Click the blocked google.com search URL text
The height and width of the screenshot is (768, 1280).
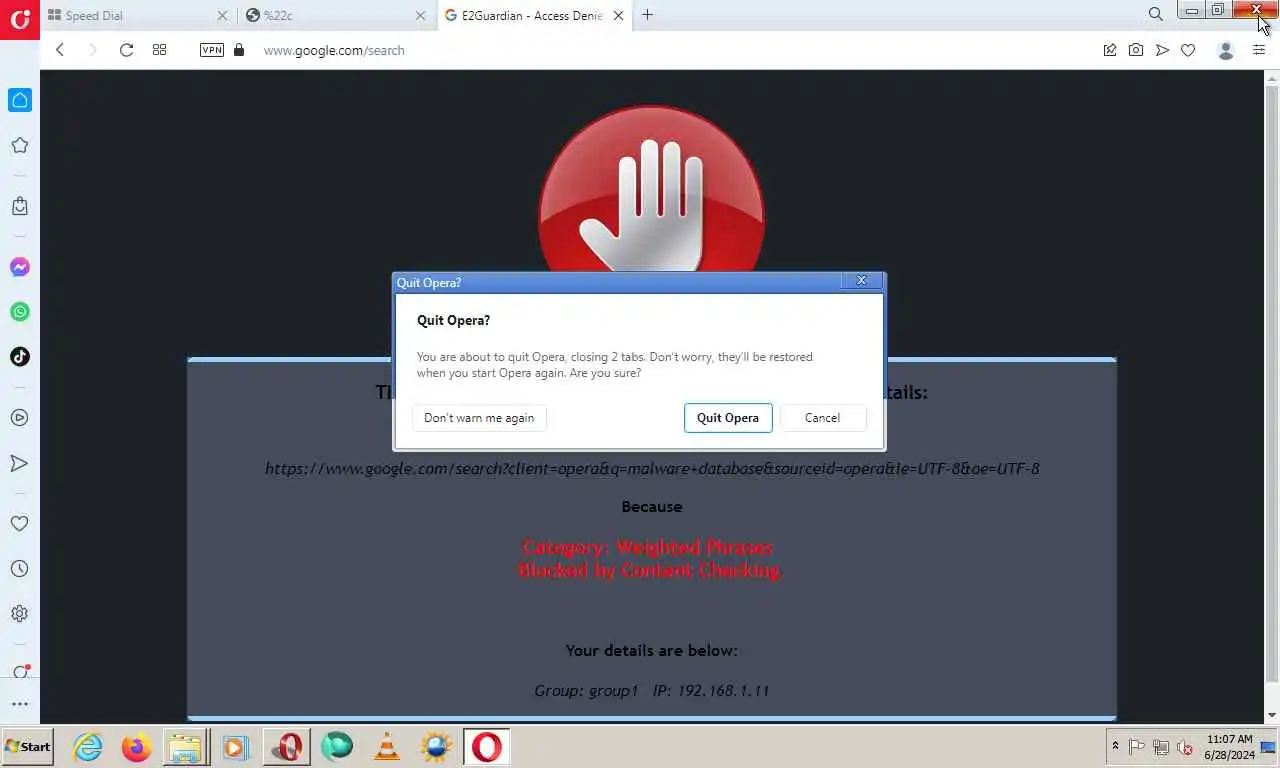652,468
